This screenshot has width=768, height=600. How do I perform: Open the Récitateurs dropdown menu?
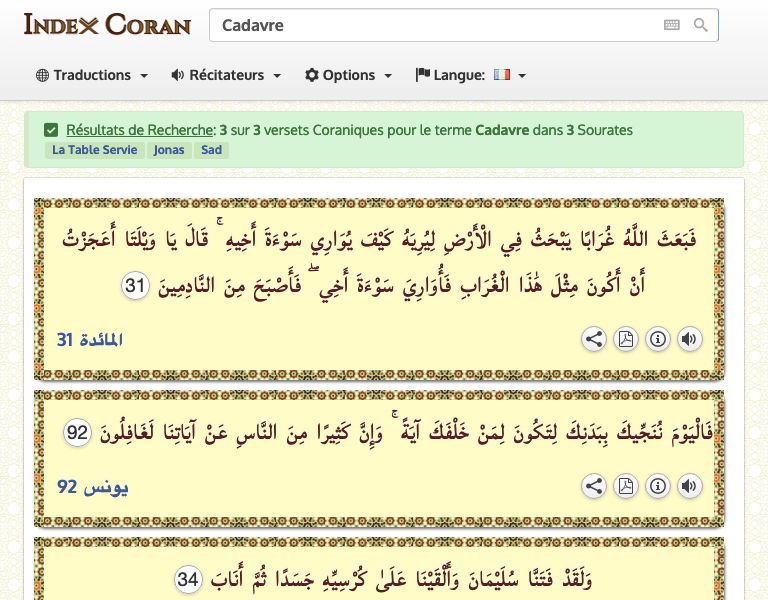point(226,75)
